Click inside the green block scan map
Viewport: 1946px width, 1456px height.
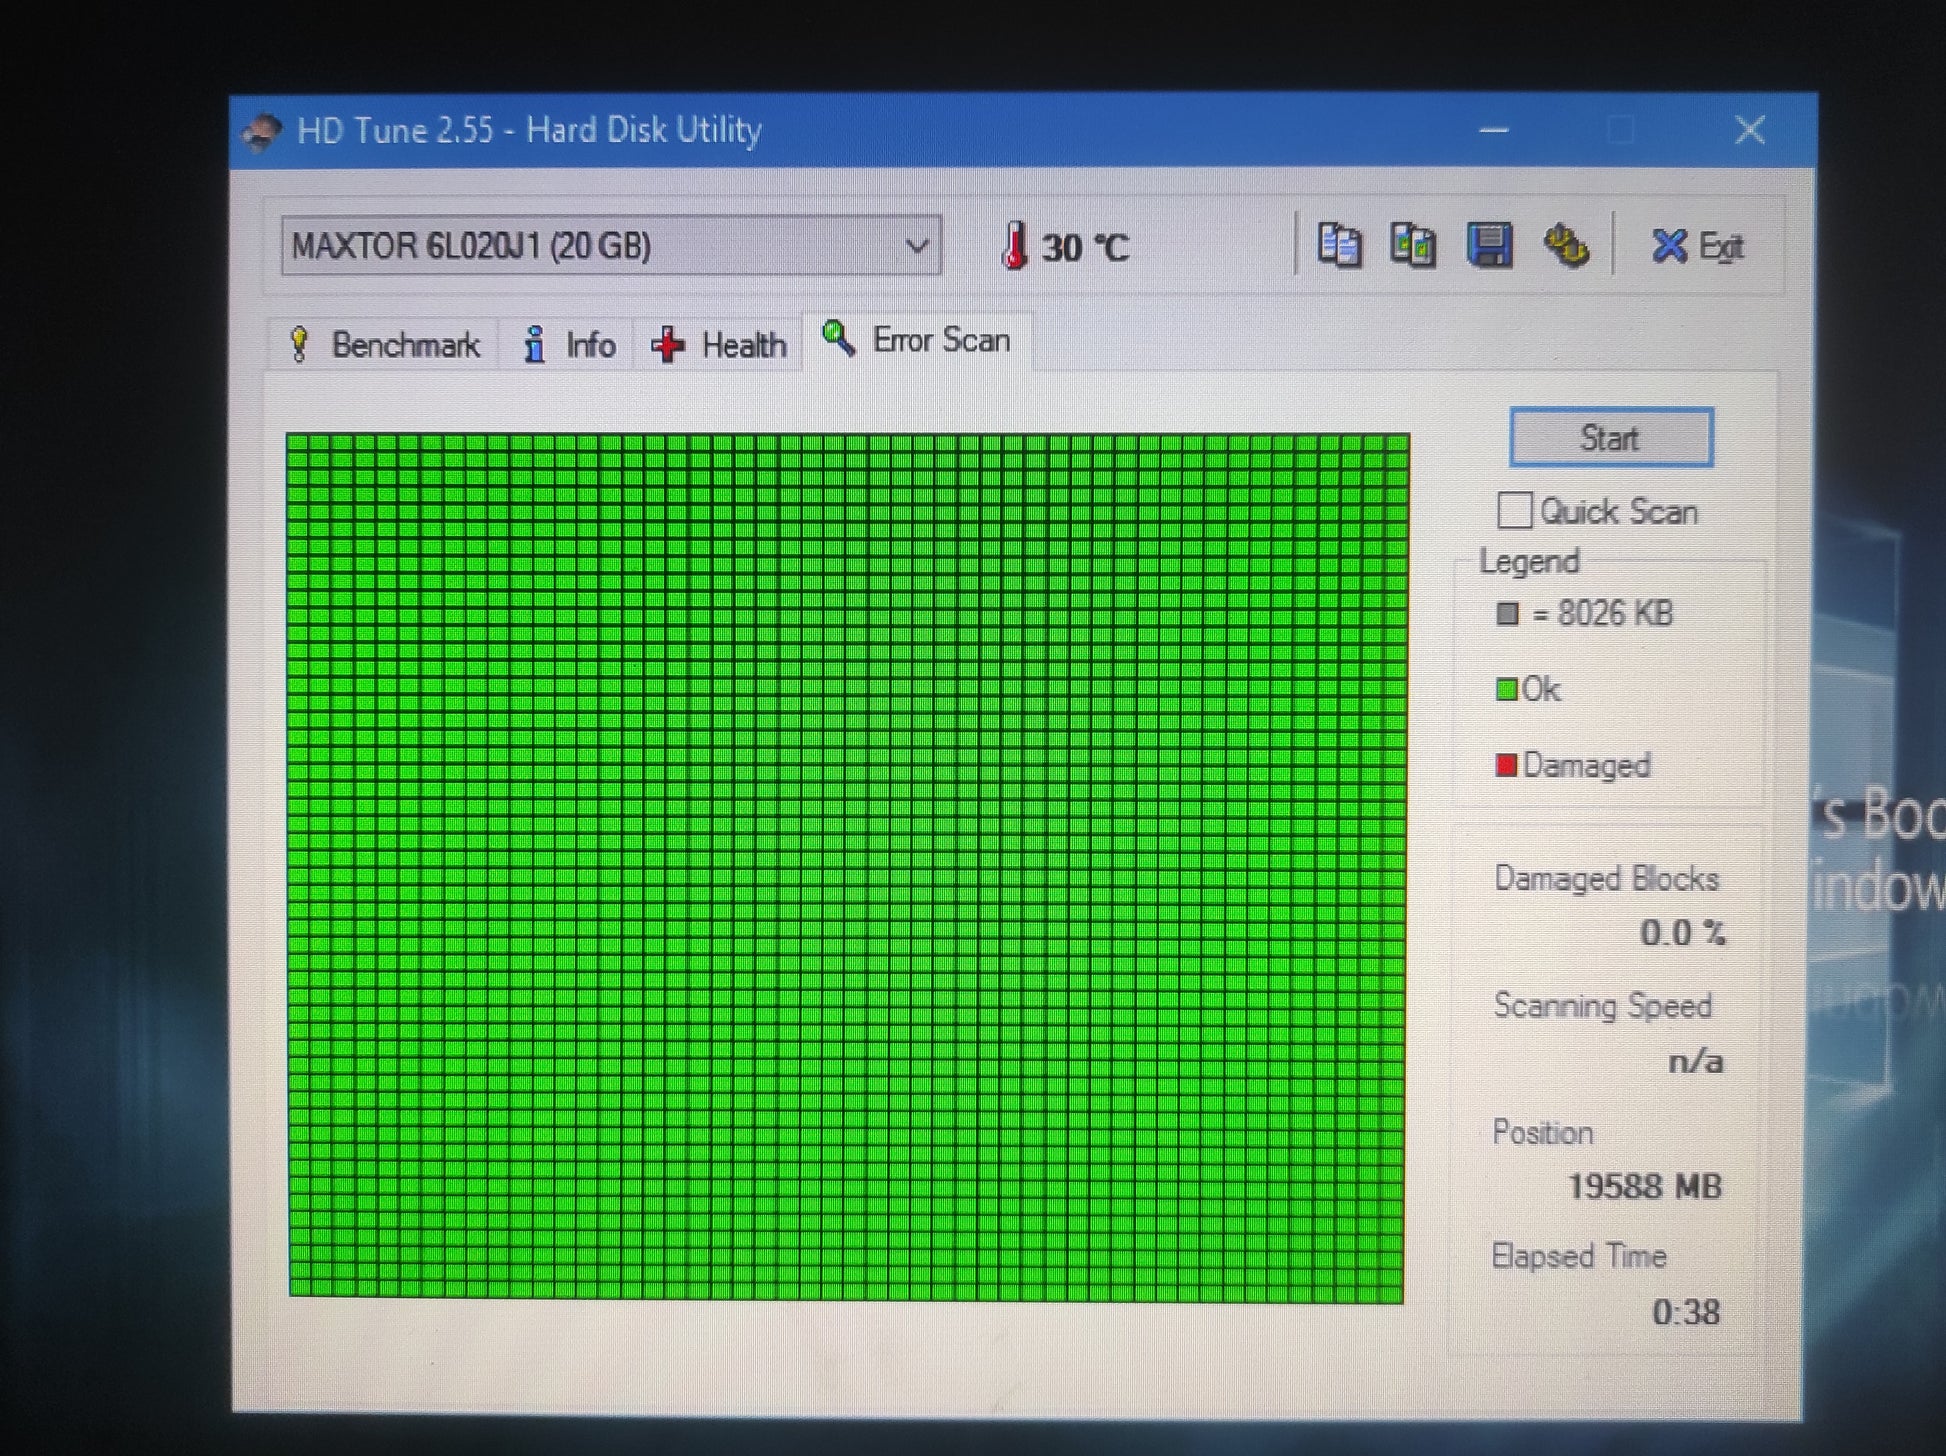846,866
